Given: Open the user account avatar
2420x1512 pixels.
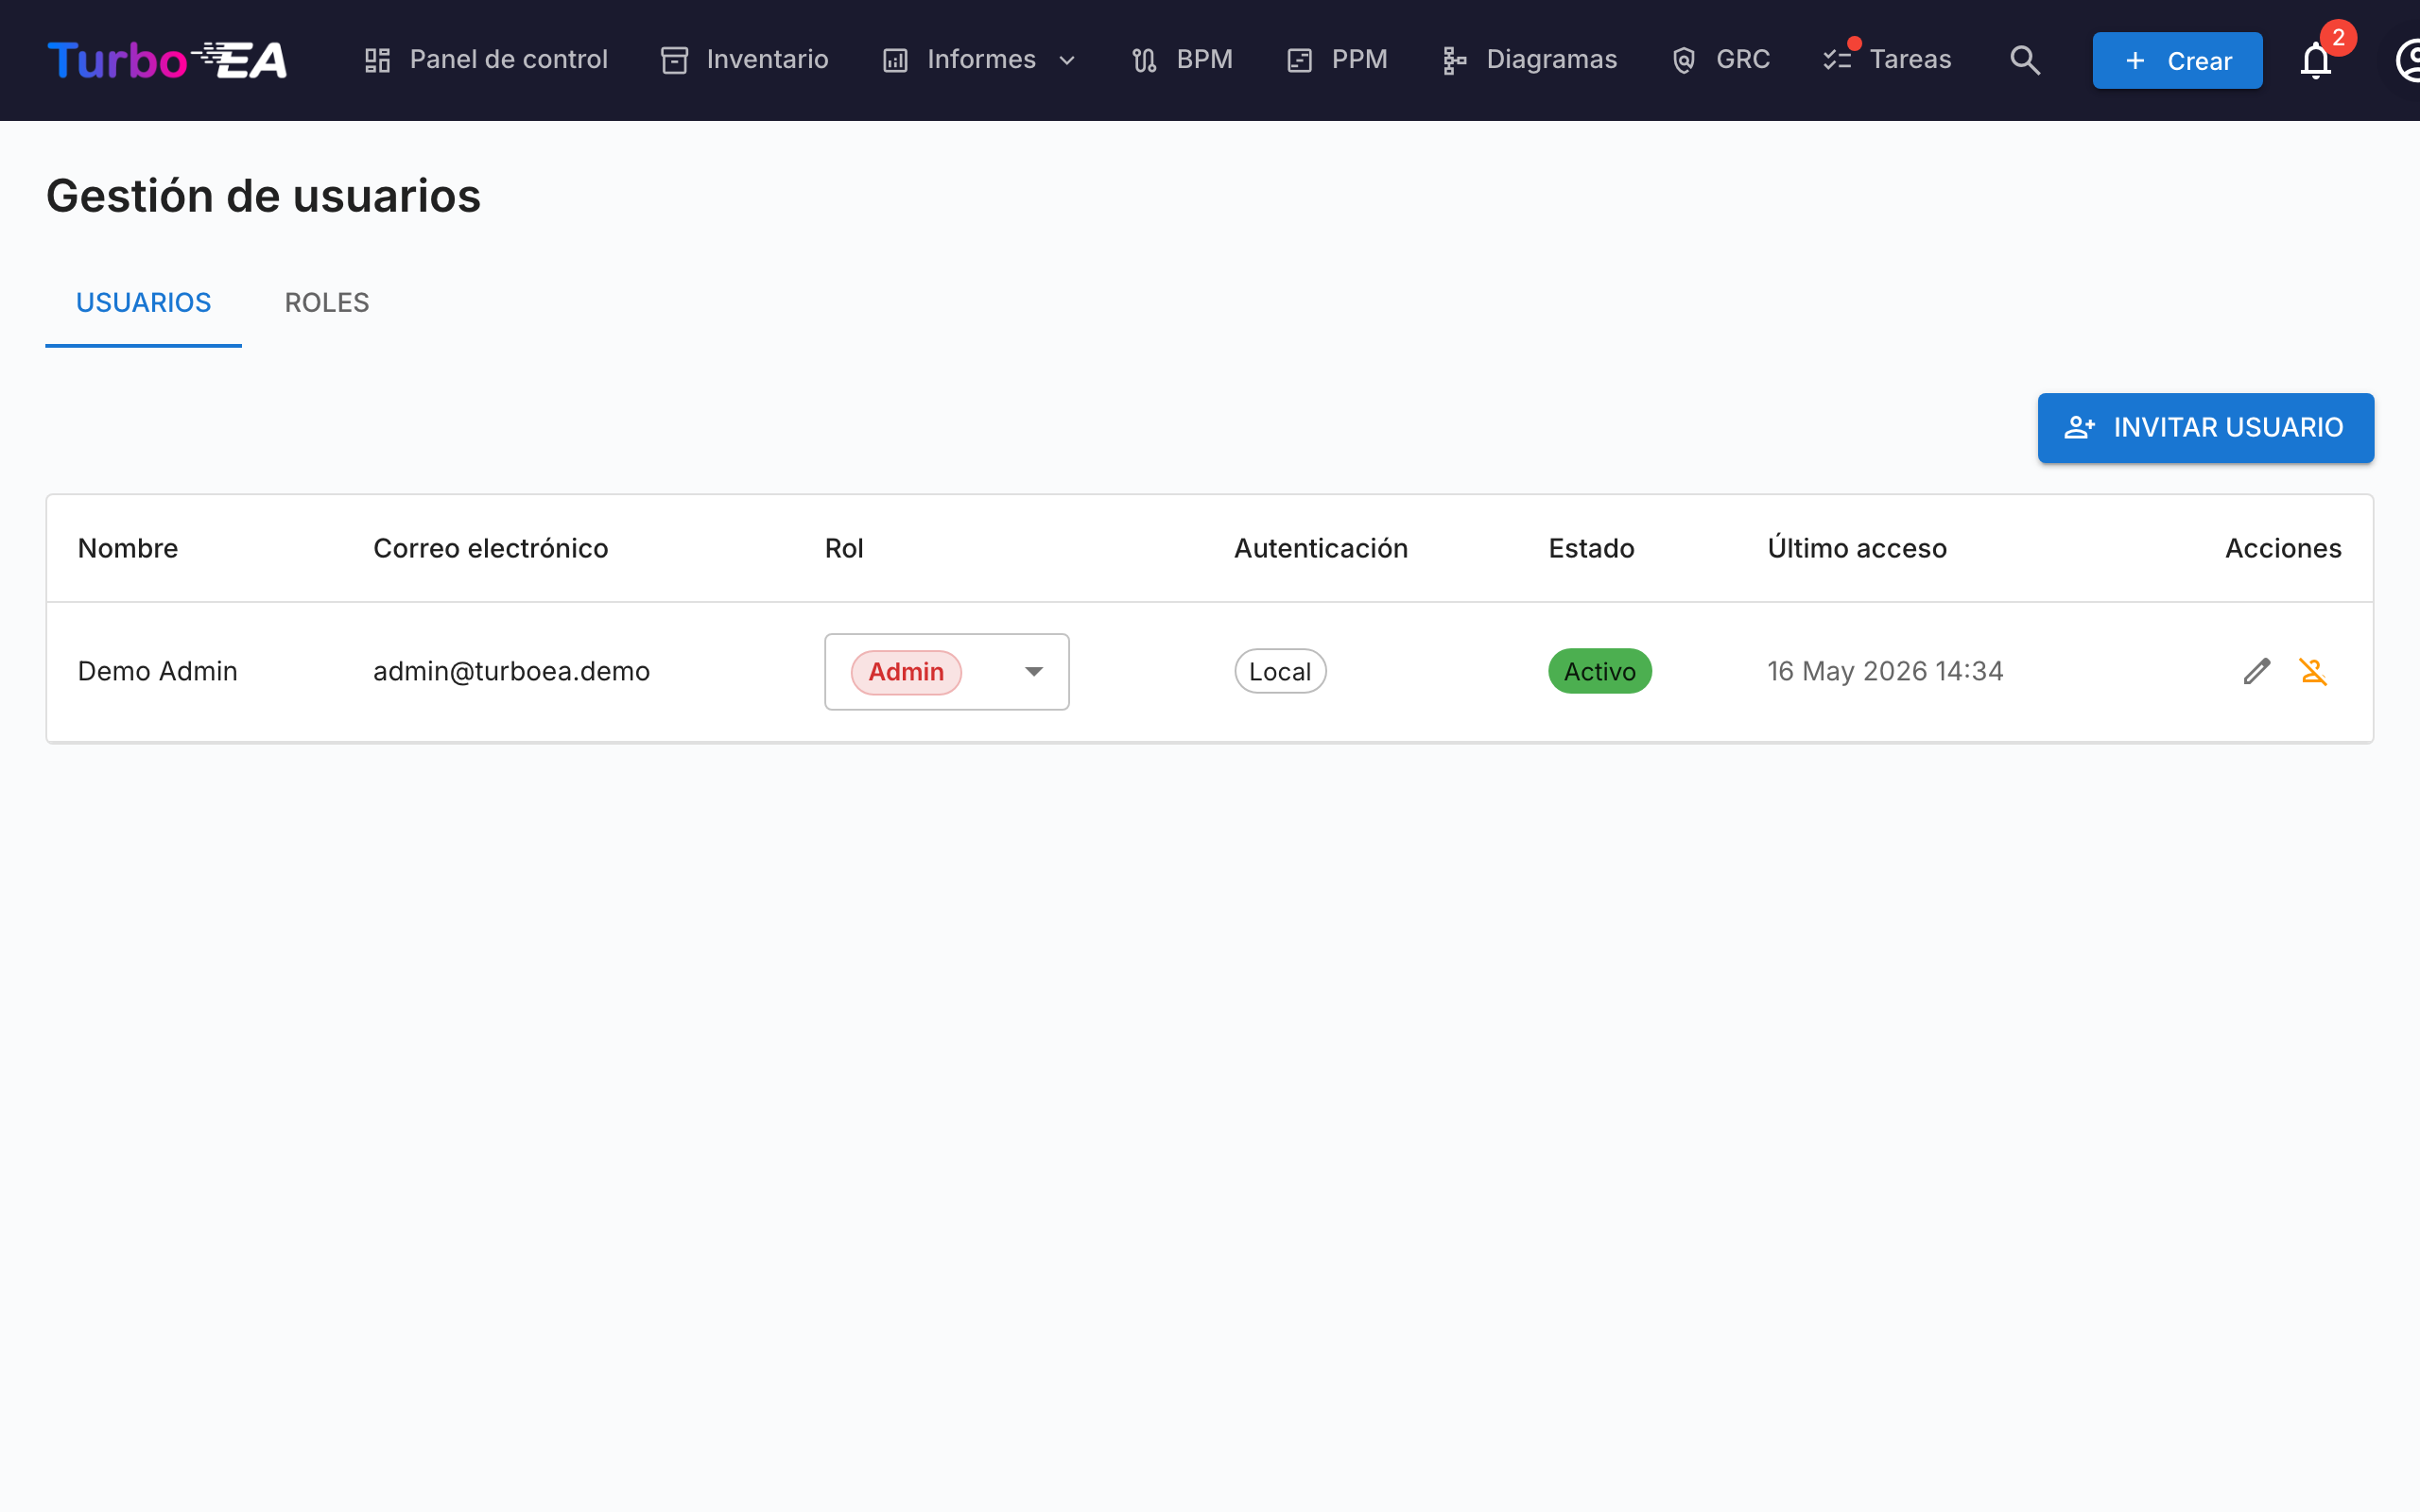Looking at the screenshot, I should (2407, 60).
